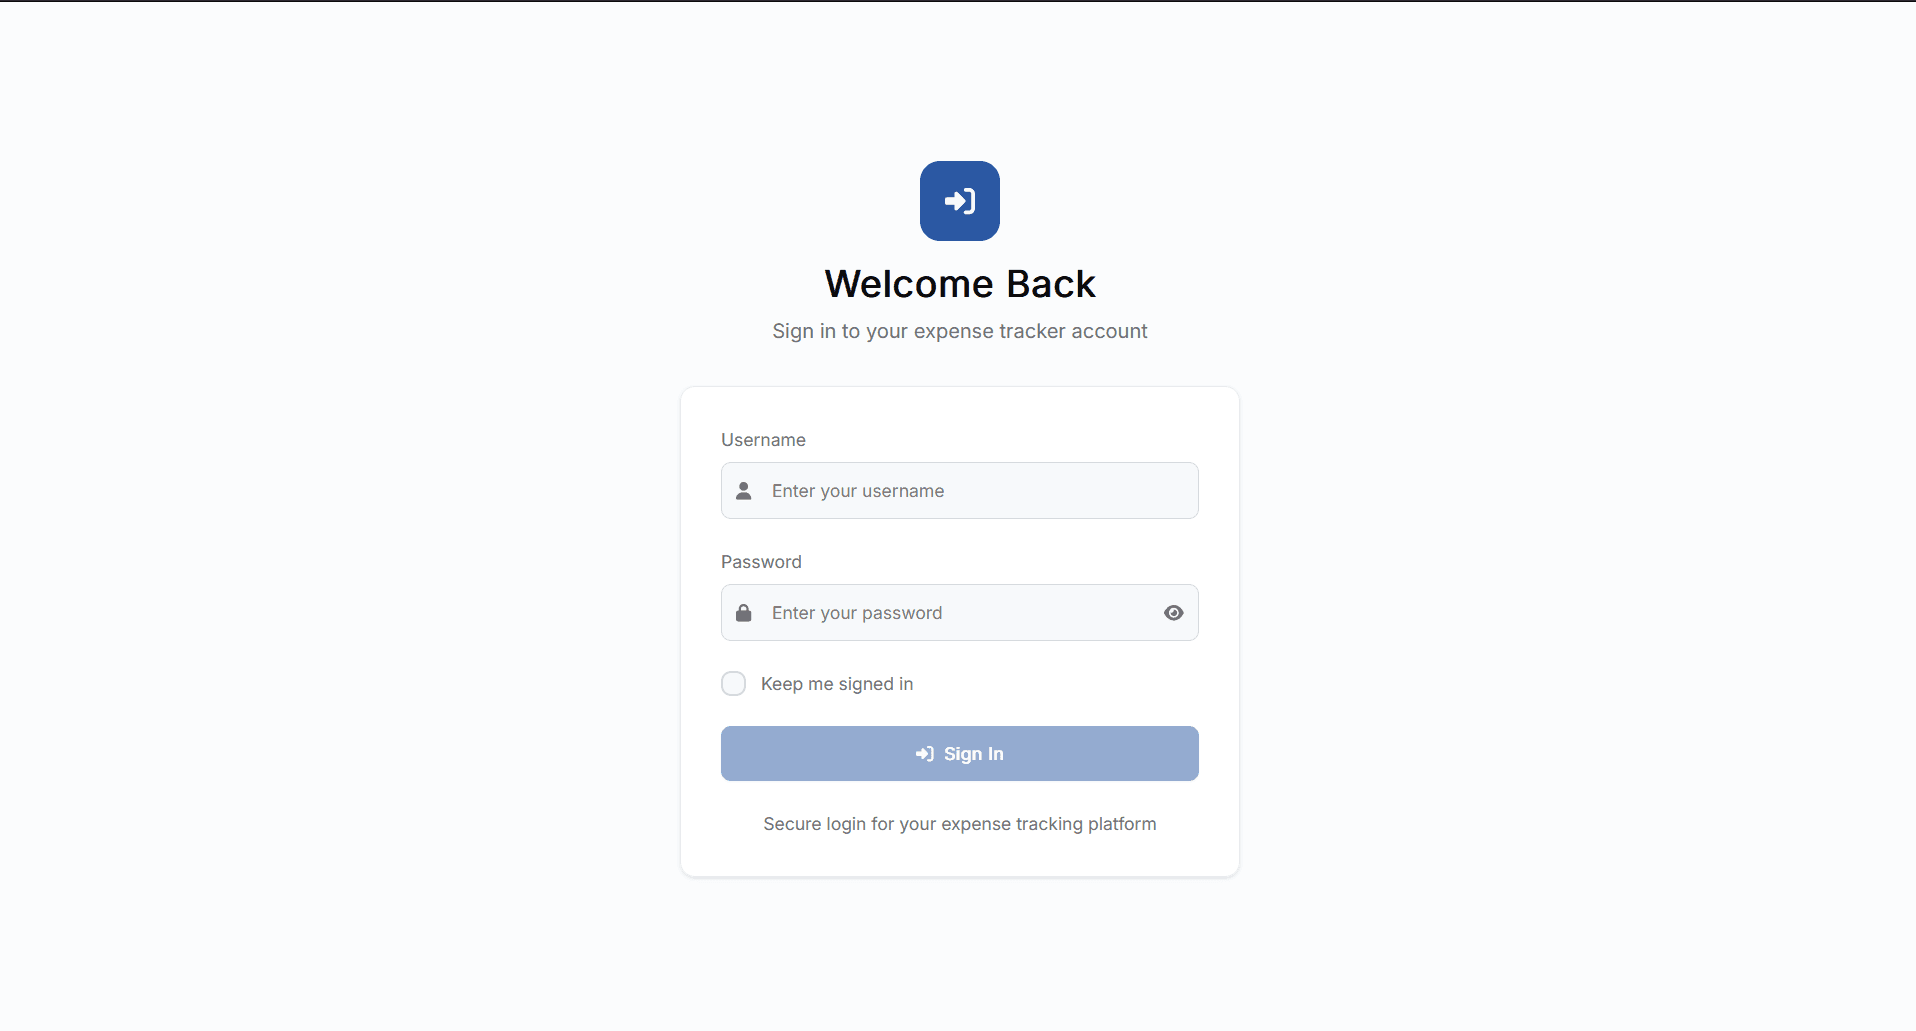
Task: Click the 'Keep me signed in' label text
Action: pos(836,684)
